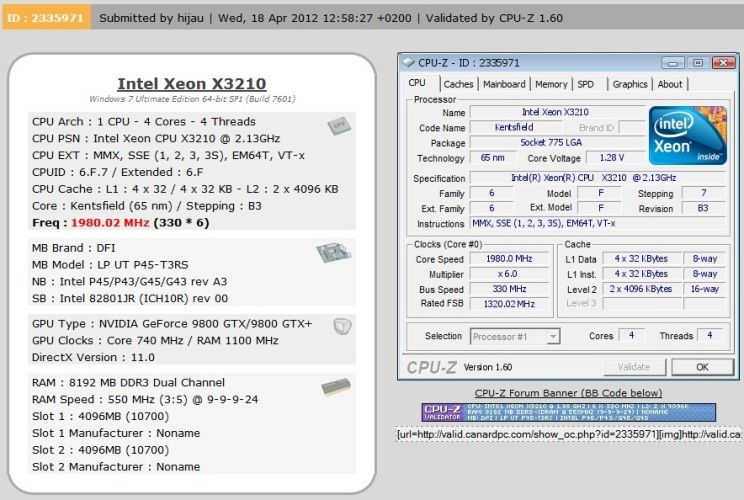Viewport: 744px width, 500px height.
Task: Click the MB Model : LP UT P45-T3RS line
Action: (x=110, y=265)
